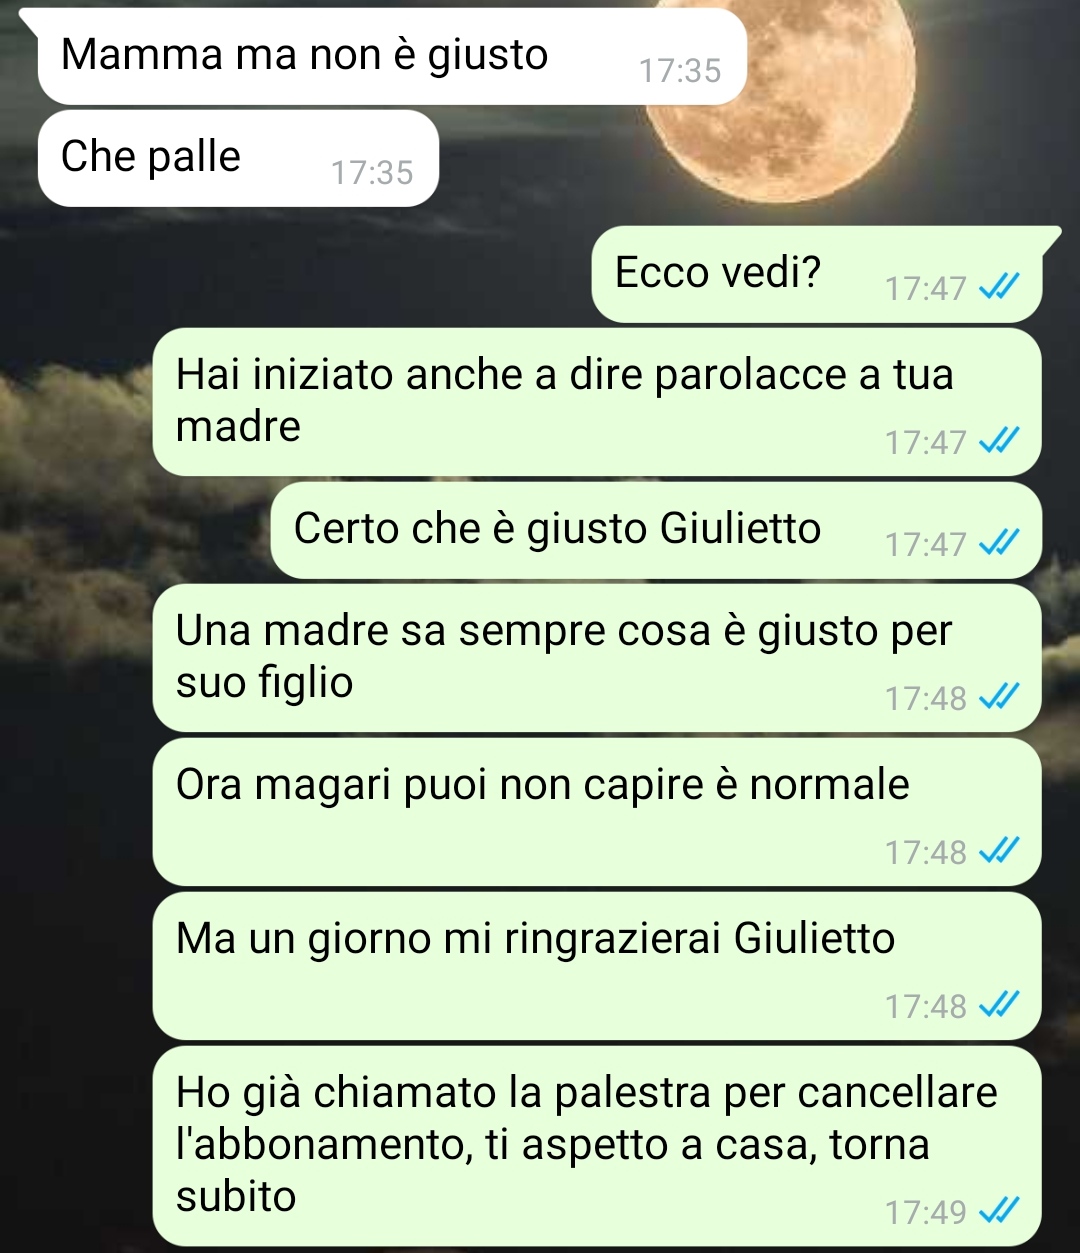Select the "Hai iniziato anche a dire parolacce" message

click(597, 401)
